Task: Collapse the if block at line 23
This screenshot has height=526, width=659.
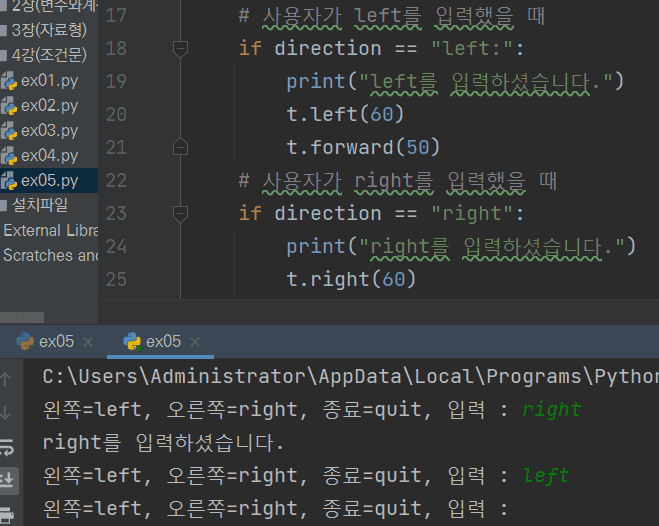Action: coord(180,213)
